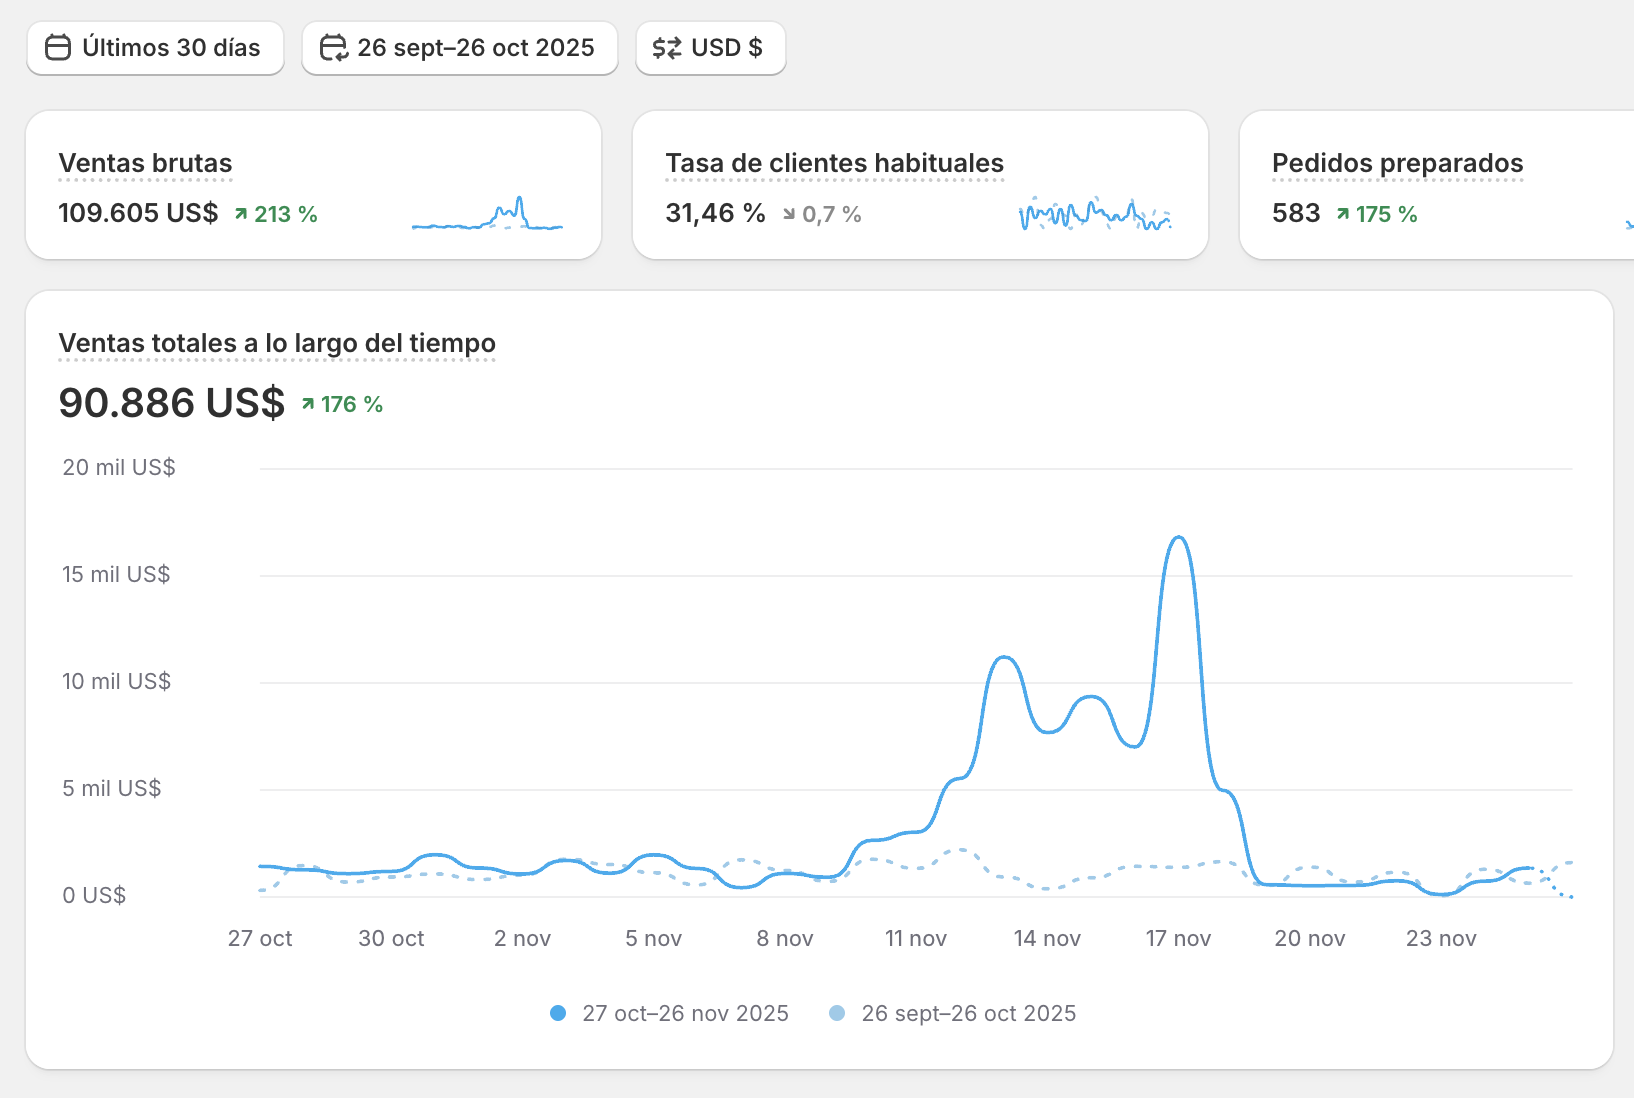Image resolution: width=1634 pixels, height=1098 pixels.
Task: Open the USD $ currency selector
Action: (711, 48)
